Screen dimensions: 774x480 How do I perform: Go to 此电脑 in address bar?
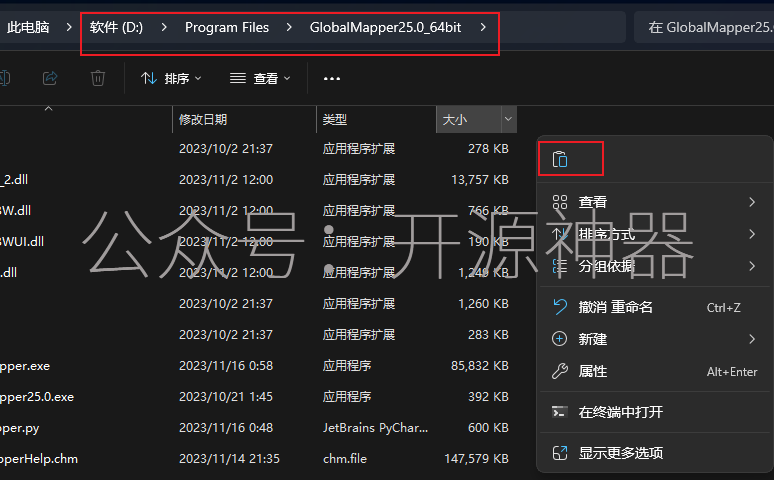tap(28, 27)
